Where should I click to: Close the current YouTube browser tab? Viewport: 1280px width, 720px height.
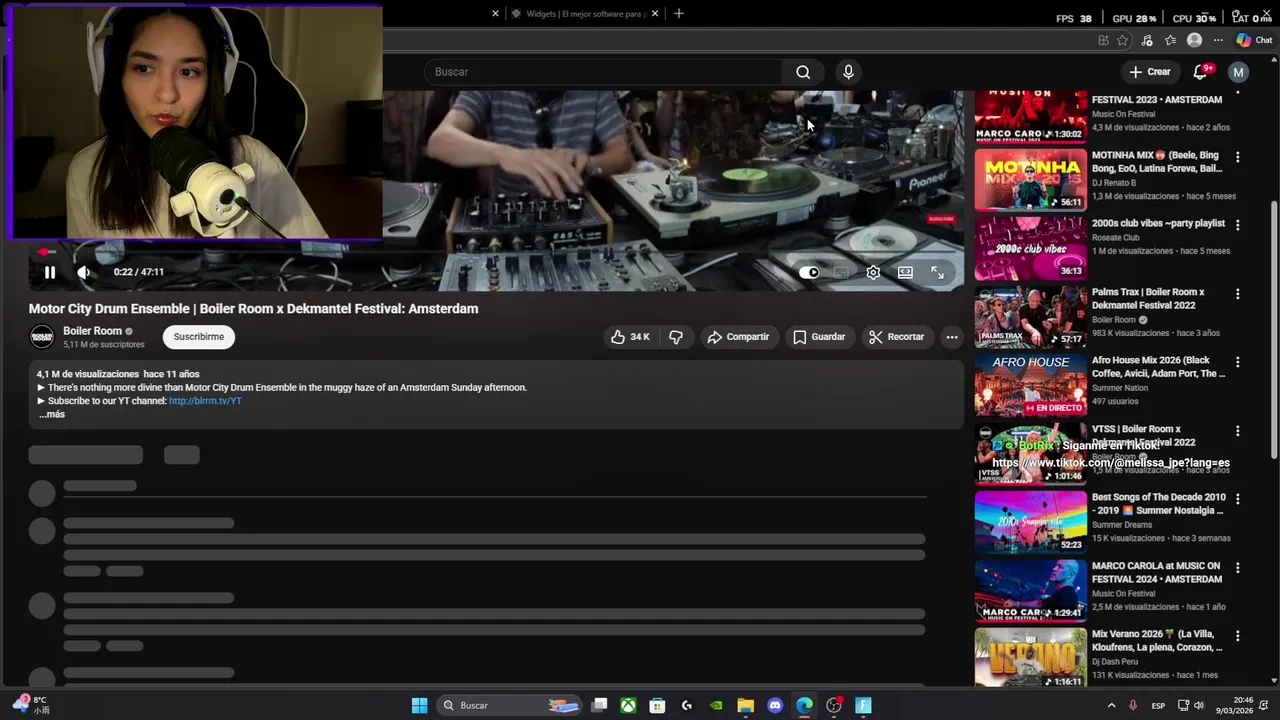[494, 14]
